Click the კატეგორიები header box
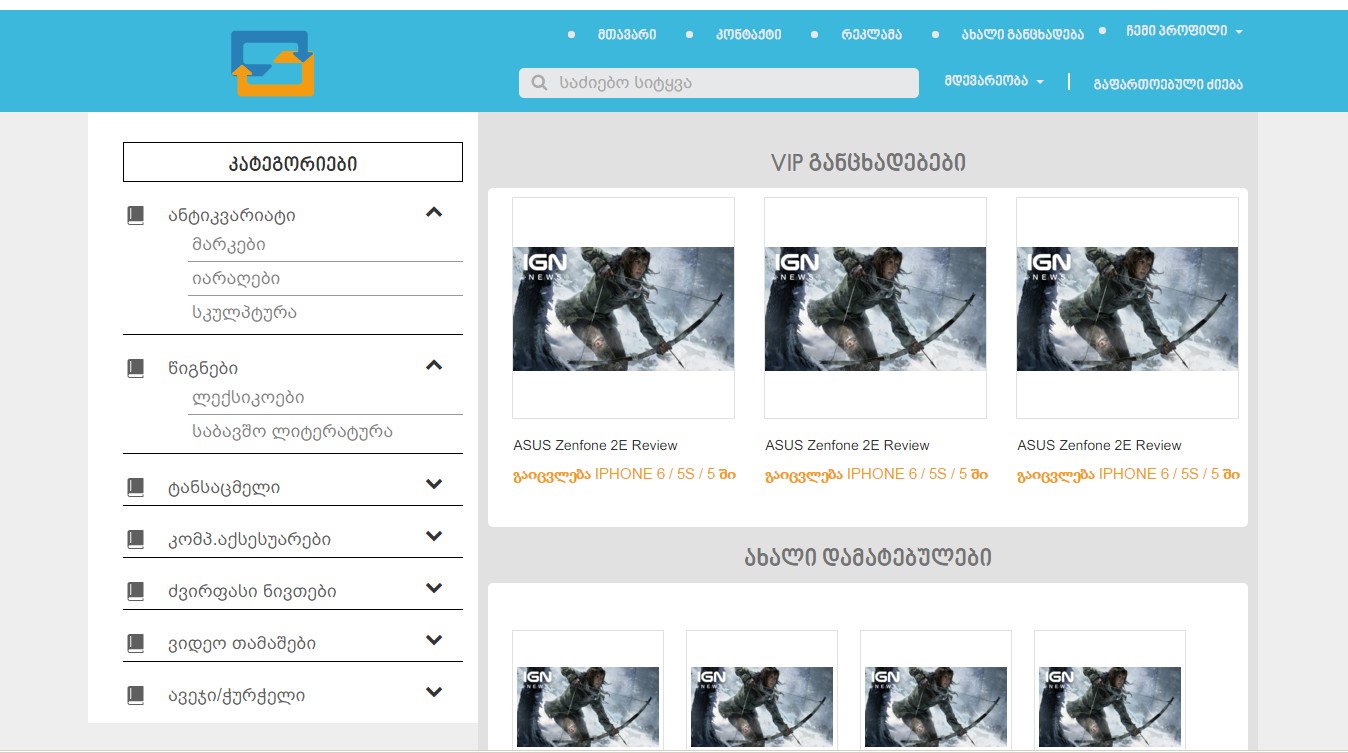Screen dimensions: 1348x753 (x=293, y=162)
